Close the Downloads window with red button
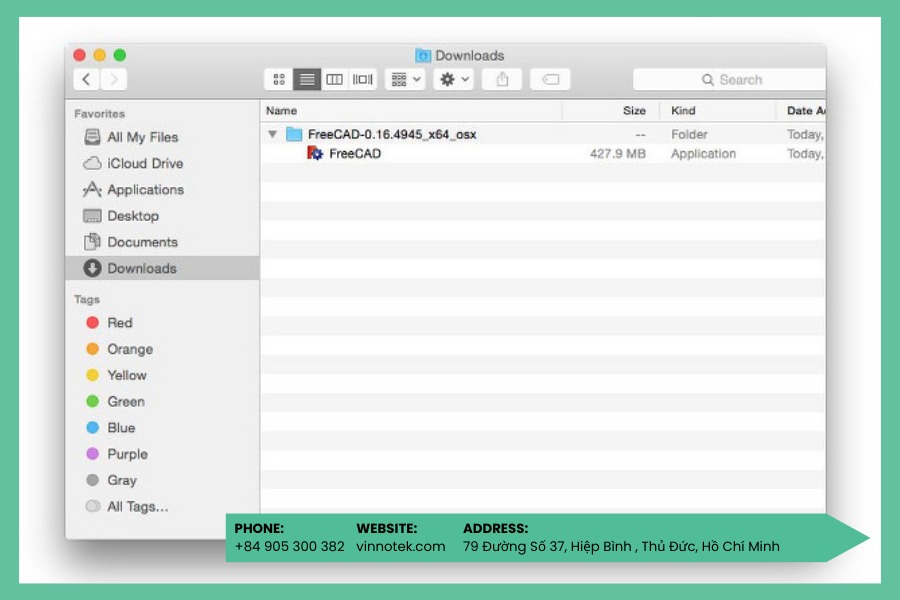This screenshot has width=900, height=600. pyautogui.click(x=80, y=55)
